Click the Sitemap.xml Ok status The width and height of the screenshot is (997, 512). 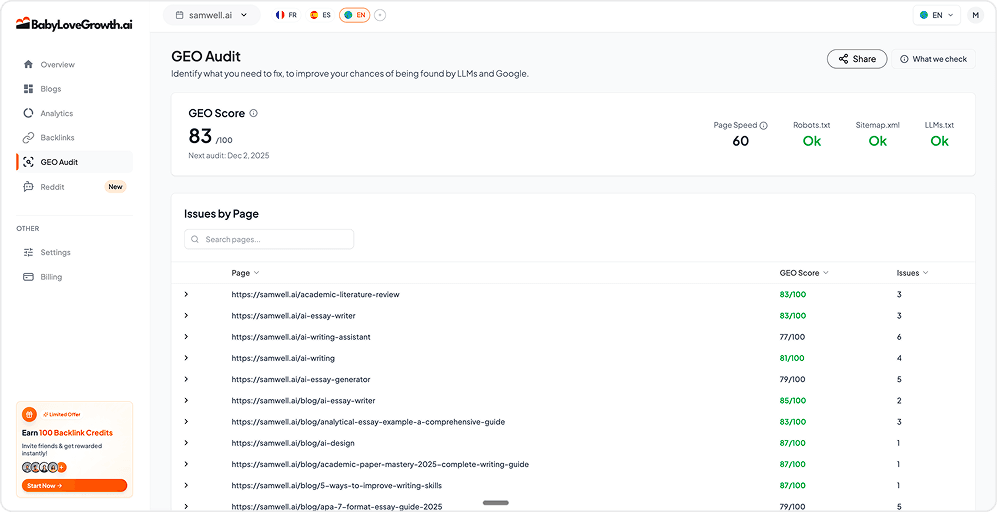[877, 141]
